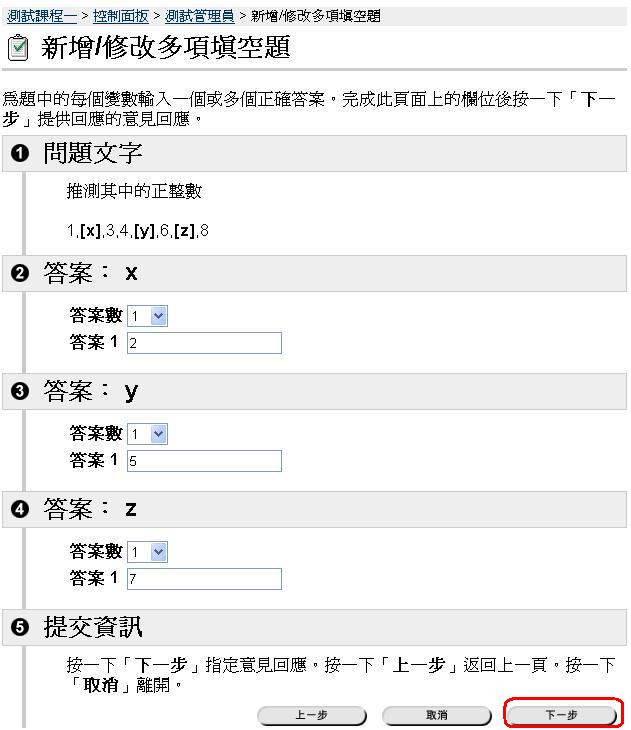Focus the 答案 1 field for x
The height and width of the screenshot is (730, 631).
[204, 343]
